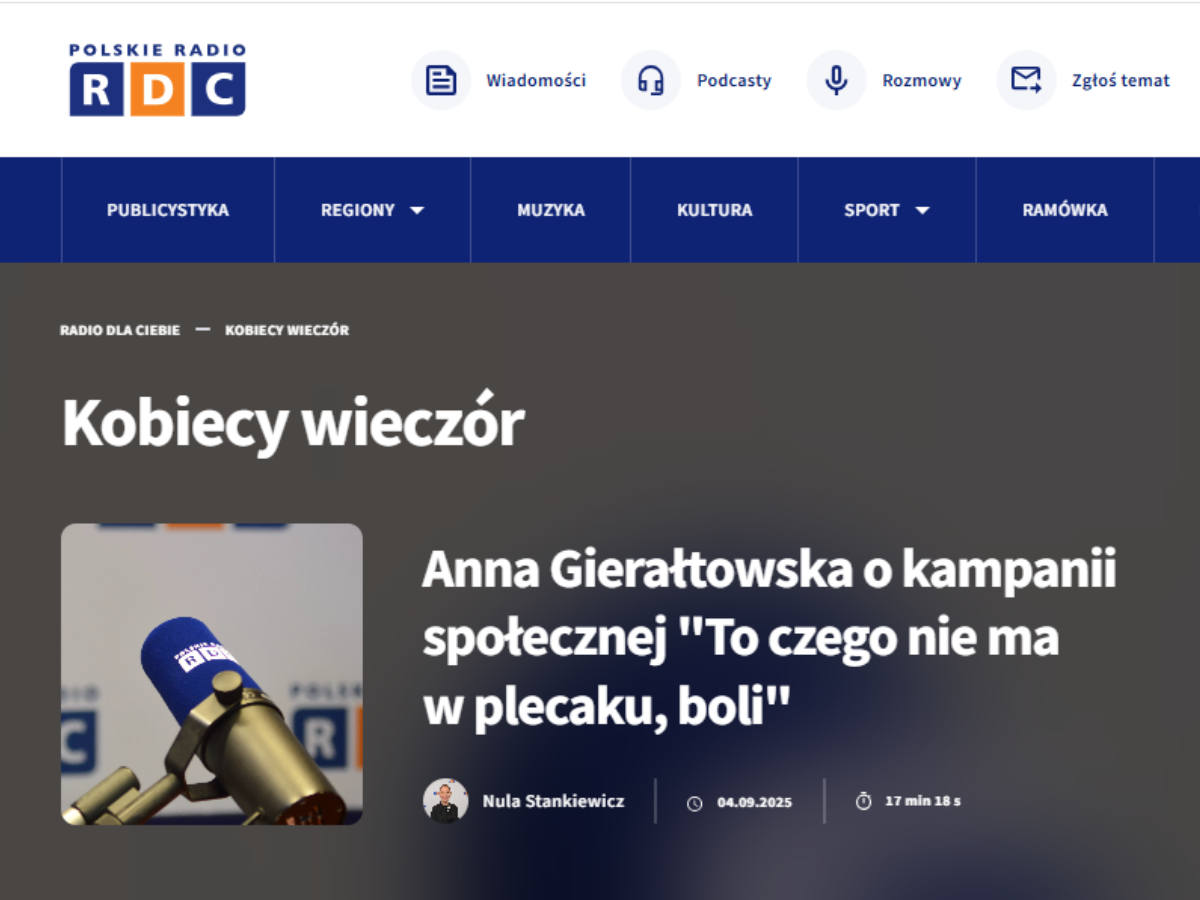Viewport: 1200px width, 900px height.
Task: Open the Anna Gierałtowska article headline
Action: tap(769, 639)
